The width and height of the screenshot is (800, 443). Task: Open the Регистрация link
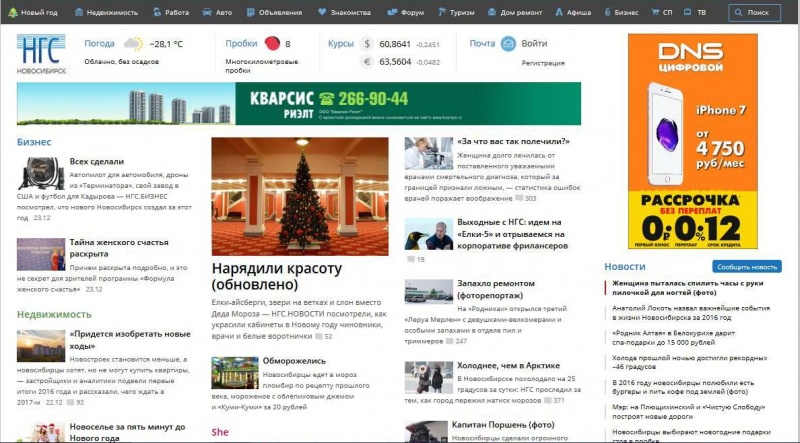(x=536, y=62)
